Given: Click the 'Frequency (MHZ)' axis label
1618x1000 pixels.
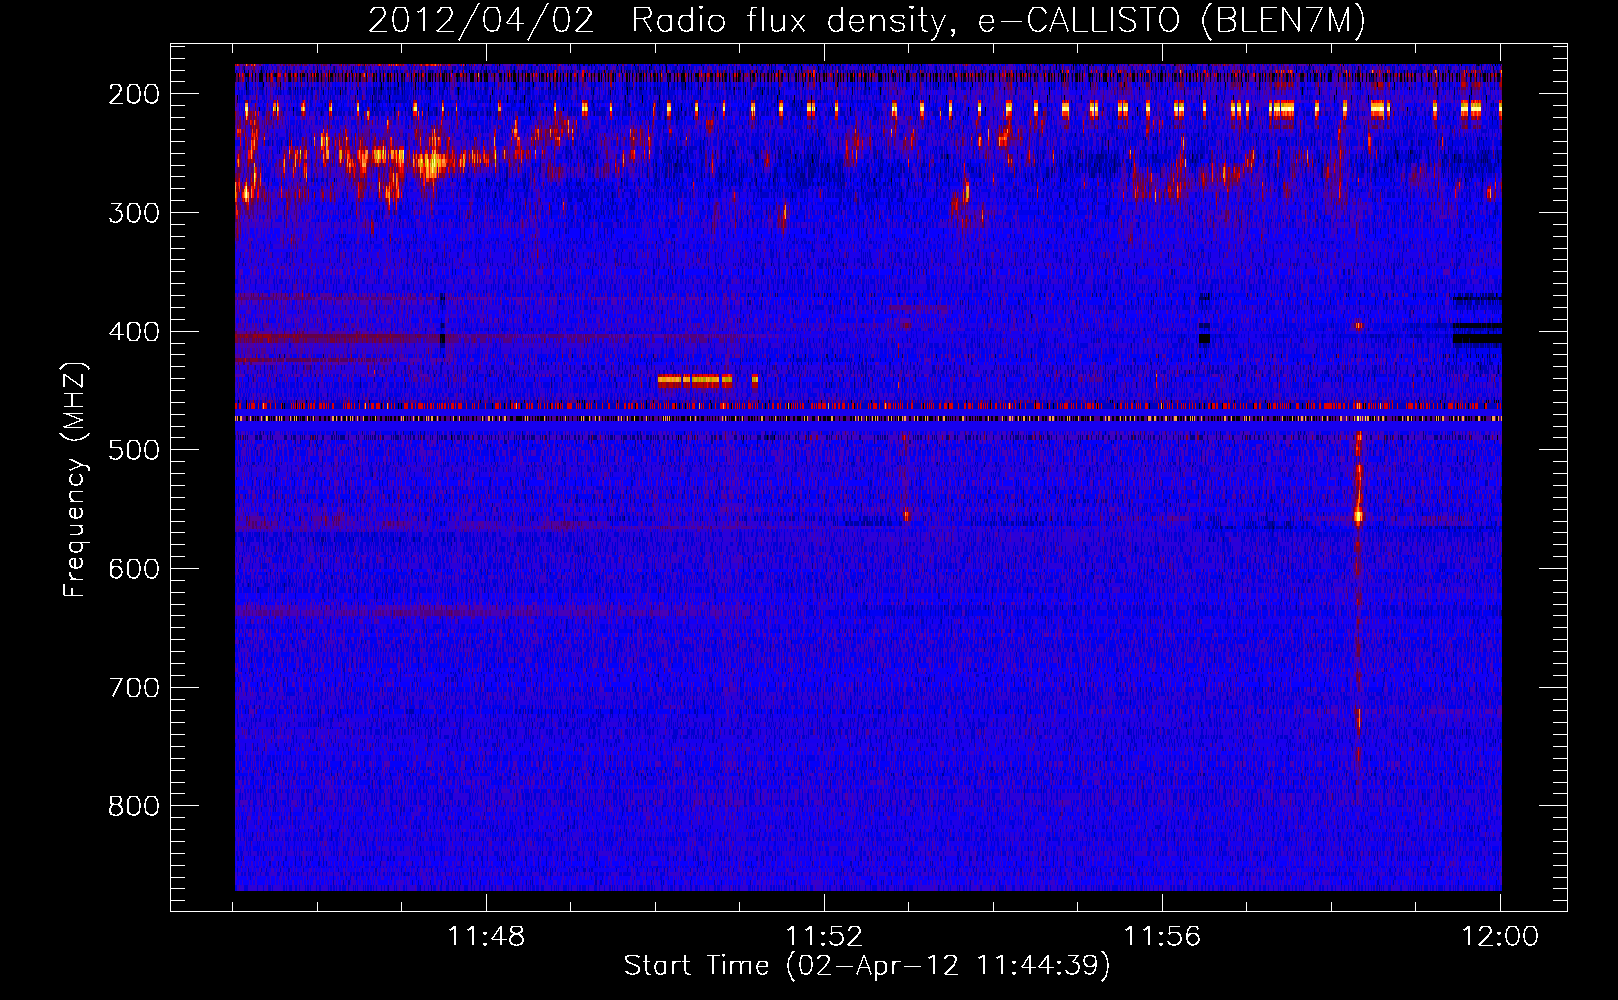Looking at the screenshot, I should [75, 479].
